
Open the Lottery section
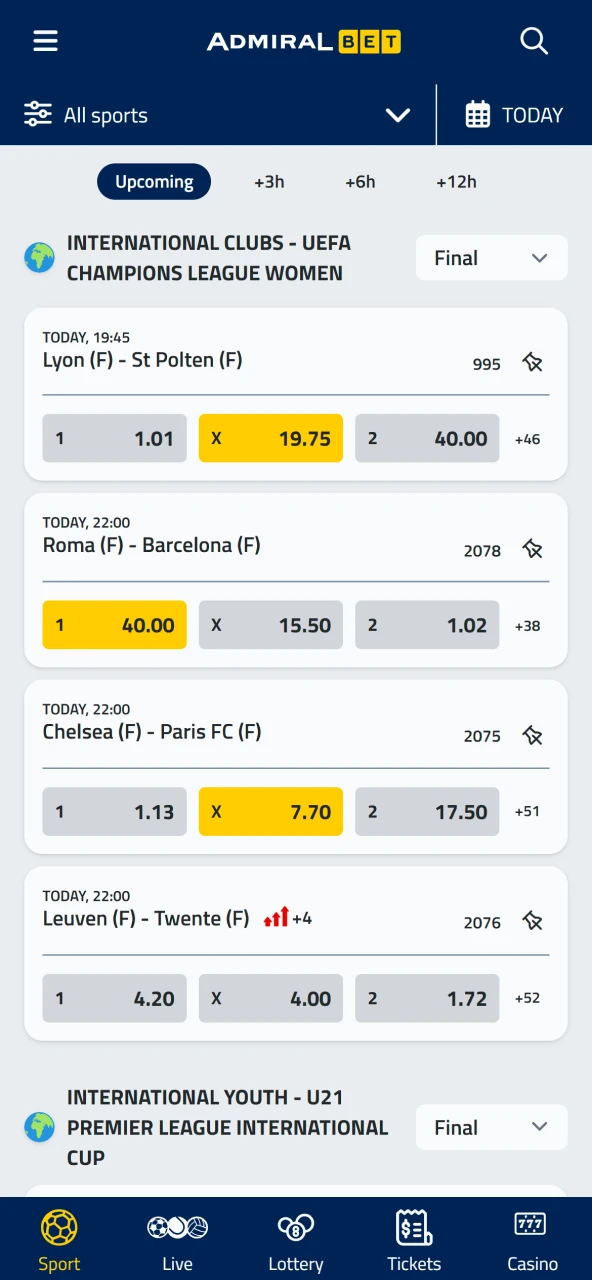tap(295, 1237)
